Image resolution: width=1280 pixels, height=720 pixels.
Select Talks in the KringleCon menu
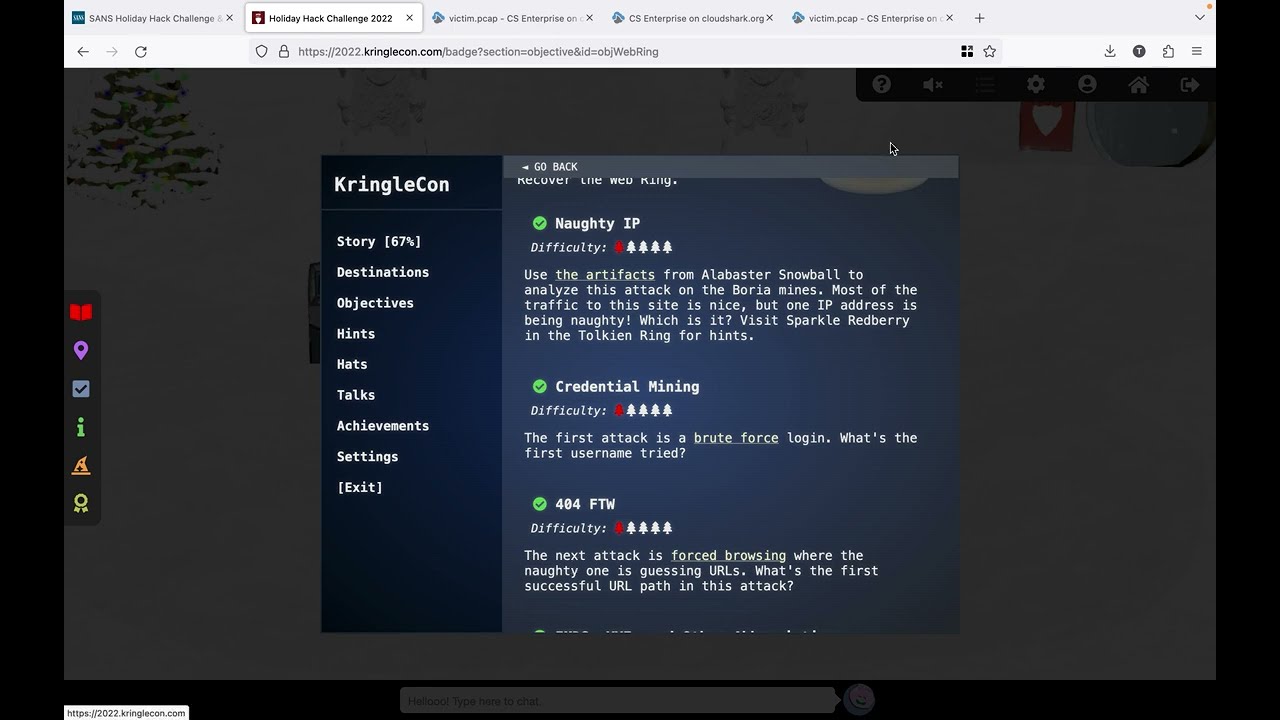point(356,395)
